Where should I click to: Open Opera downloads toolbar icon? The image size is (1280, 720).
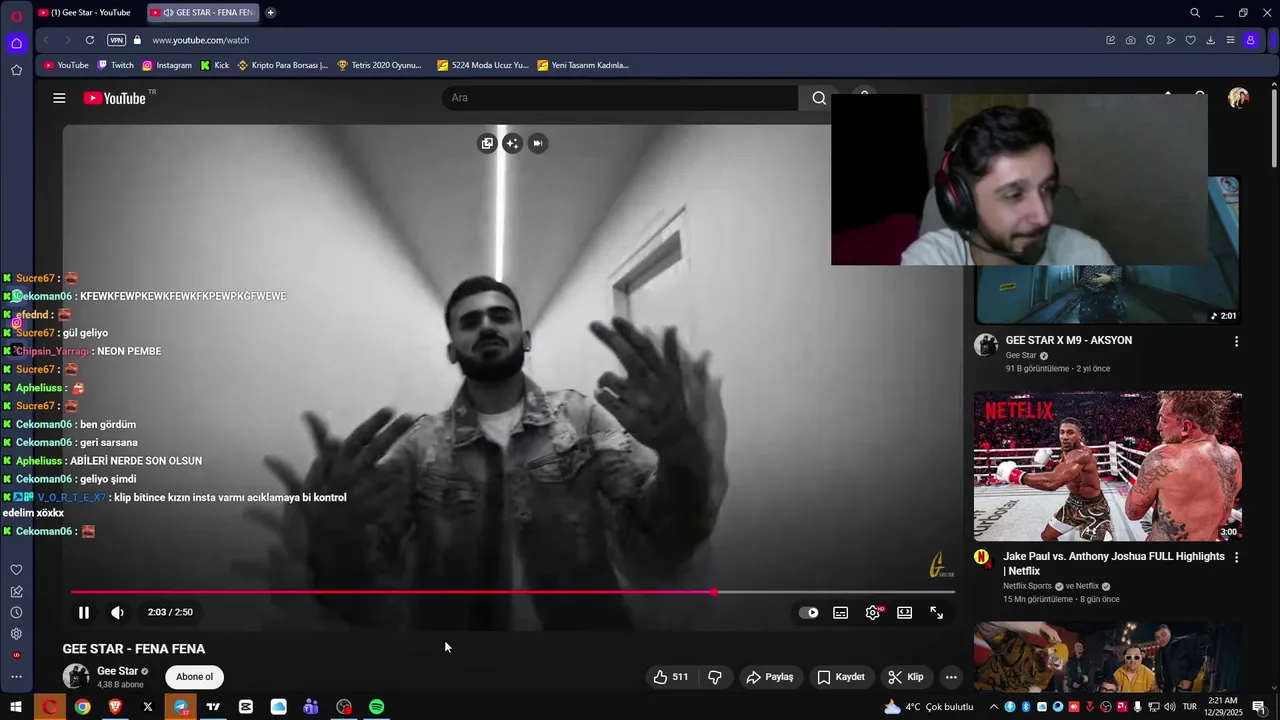tap(1210, 40)
